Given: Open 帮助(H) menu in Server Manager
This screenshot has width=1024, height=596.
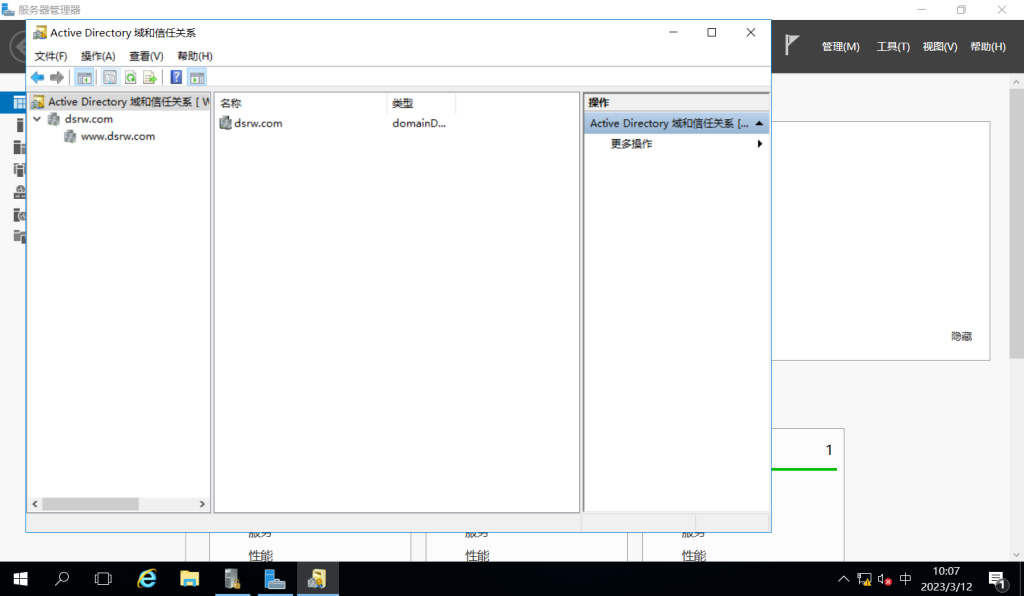Looking at the screenshot, I should [987, 47].
